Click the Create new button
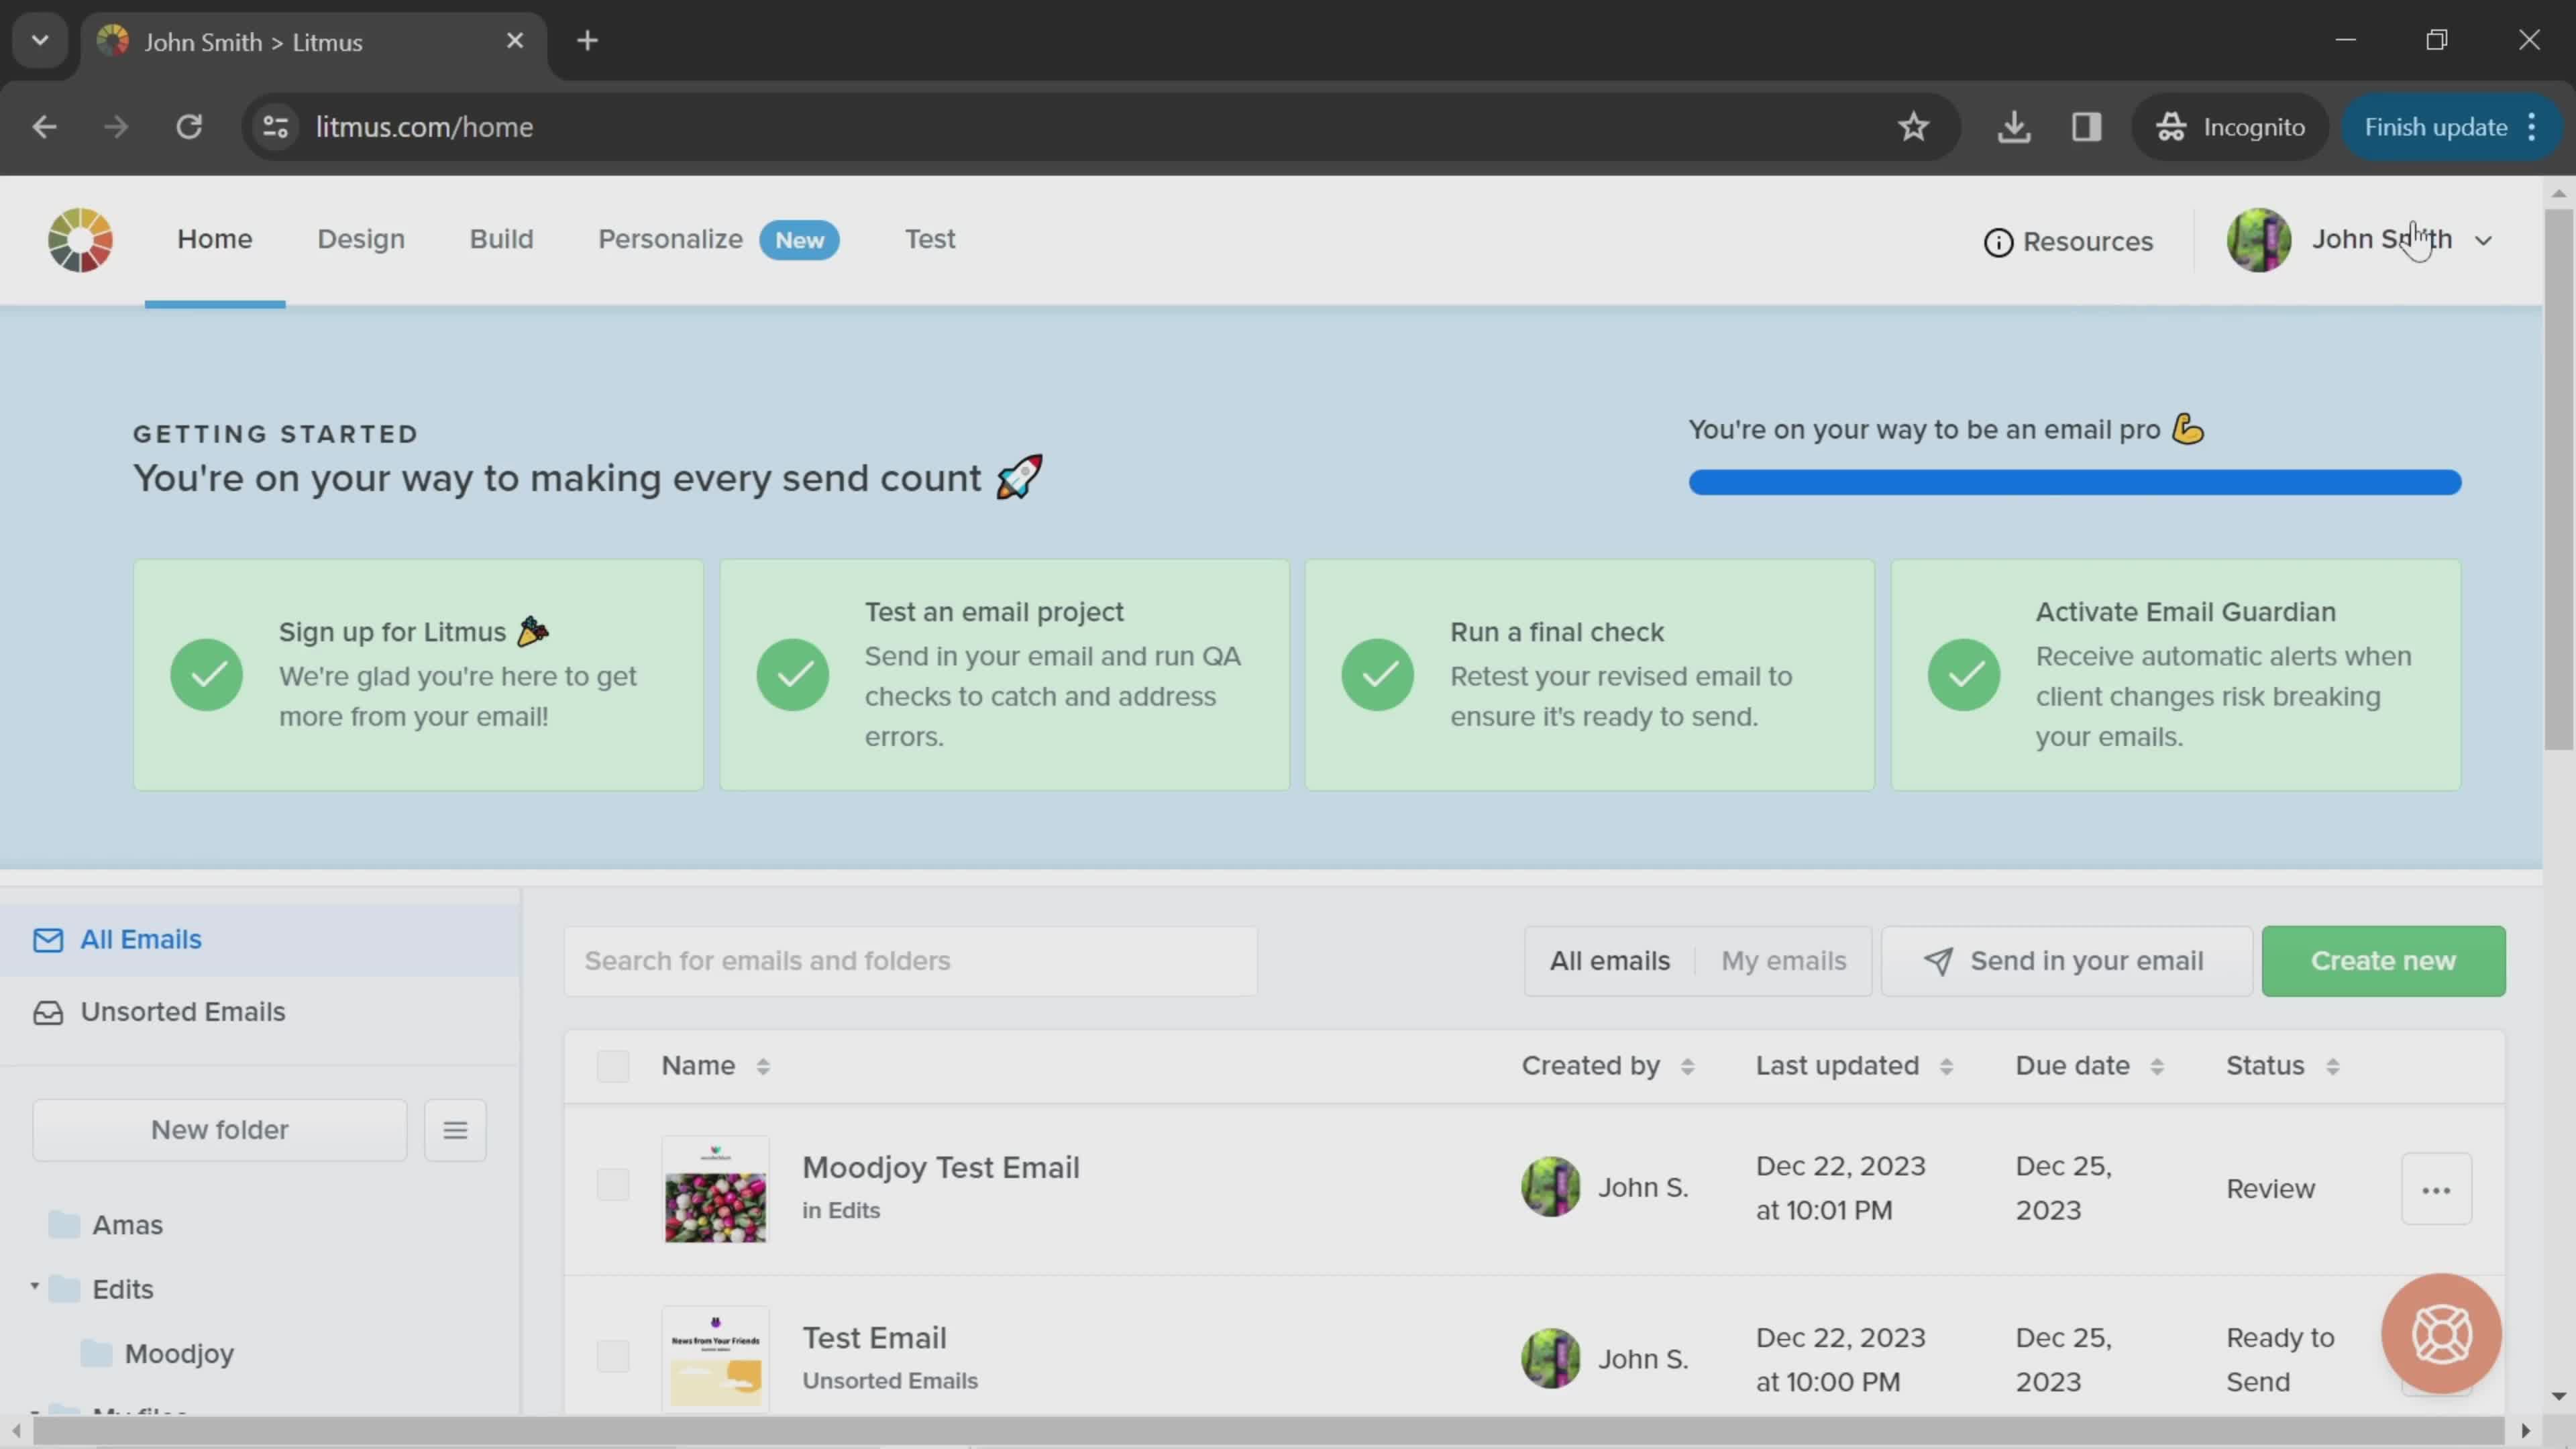Viewport: 2576px width, 1449px height. [2383, 961]
